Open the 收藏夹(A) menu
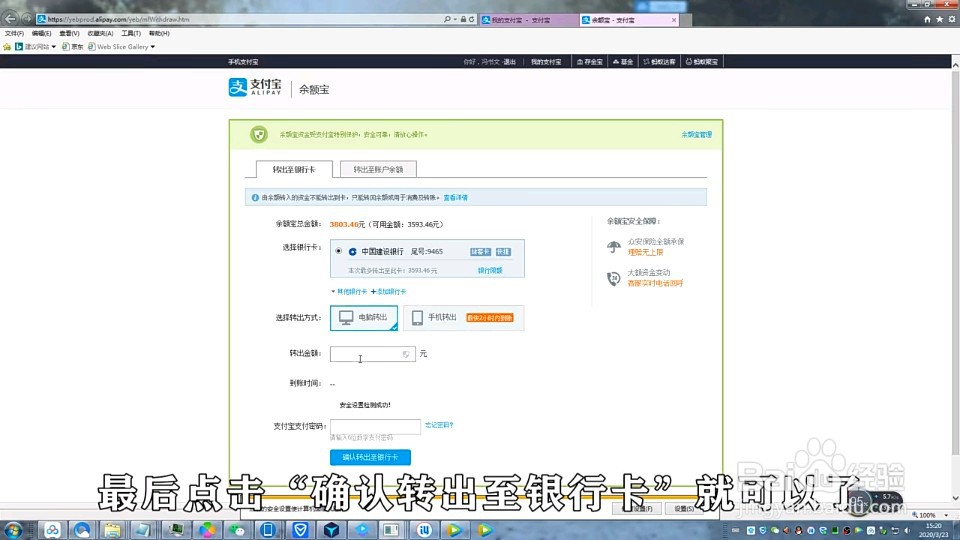Image resolution: width=960 pixels, height=540 pixels. (x=100, y=34)
